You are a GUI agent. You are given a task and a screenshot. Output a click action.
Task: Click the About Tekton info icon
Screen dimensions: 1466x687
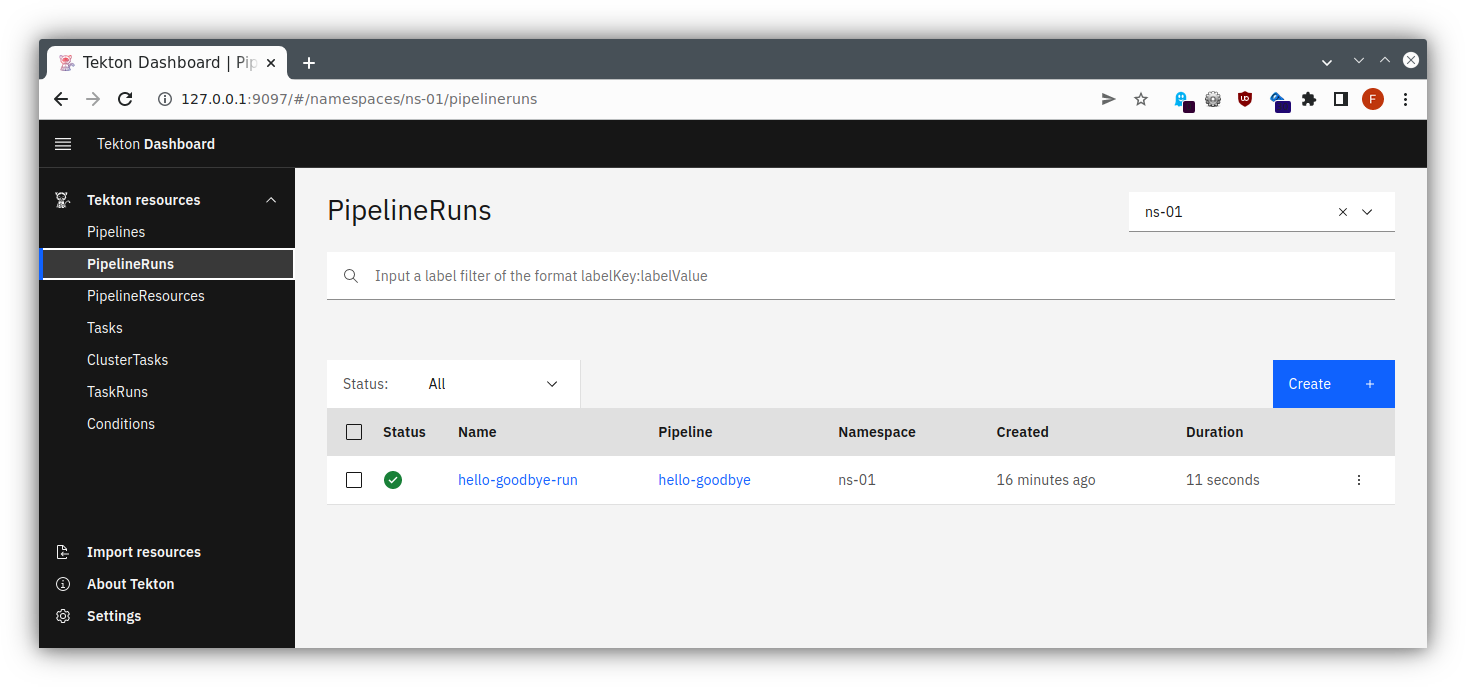coord(63,584)
